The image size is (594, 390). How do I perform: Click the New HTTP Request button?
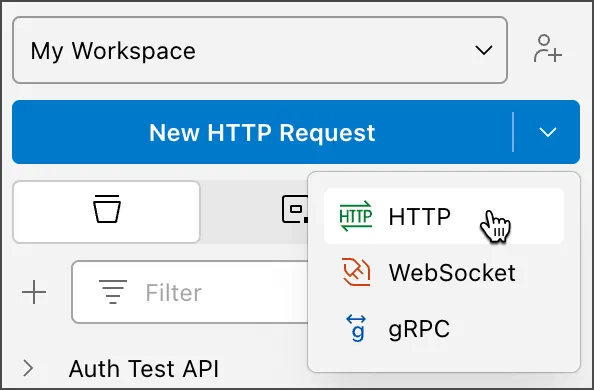[x=262, y=132]
